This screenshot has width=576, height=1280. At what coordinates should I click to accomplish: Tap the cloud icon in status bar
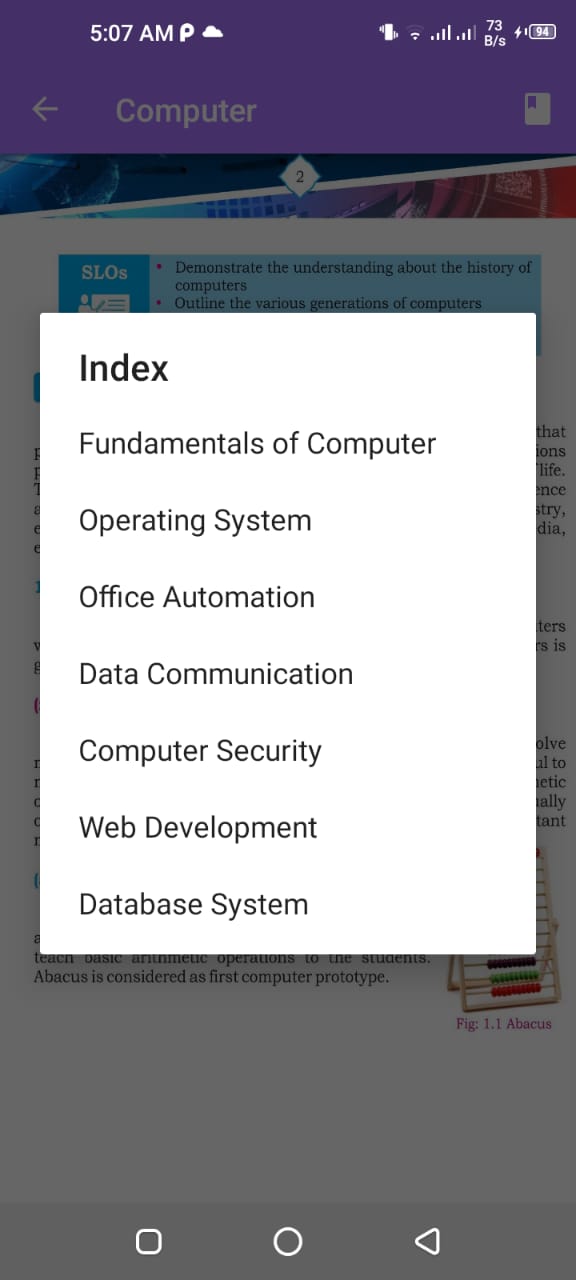point(212,32)
